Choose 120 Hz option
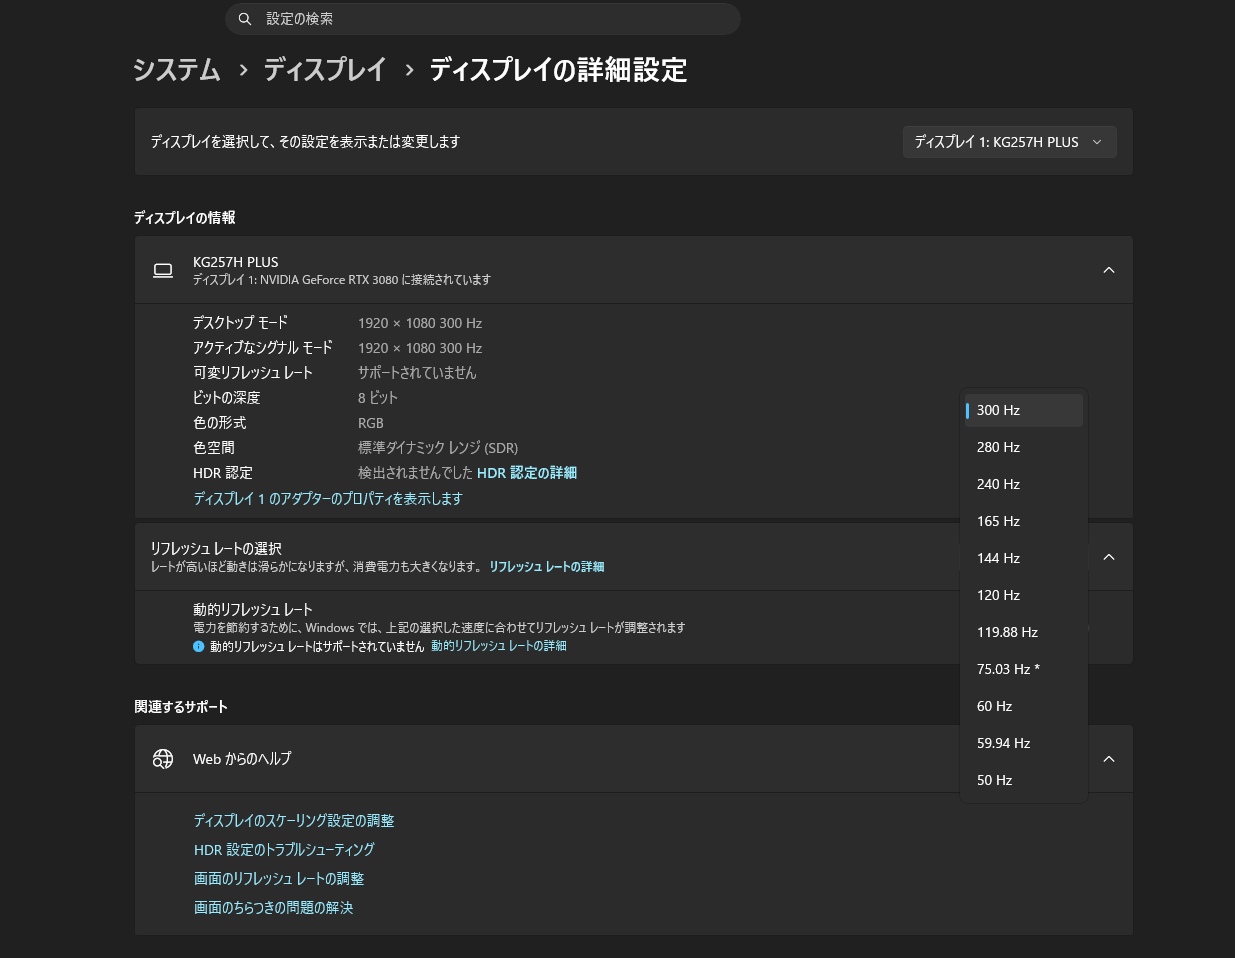The height and width of the screenshot is (958, 1235). point(1023,595)
